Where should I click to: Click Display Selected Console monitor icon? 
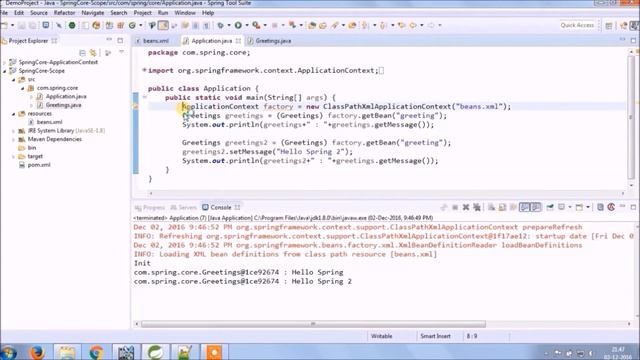[x=562, y=207]
